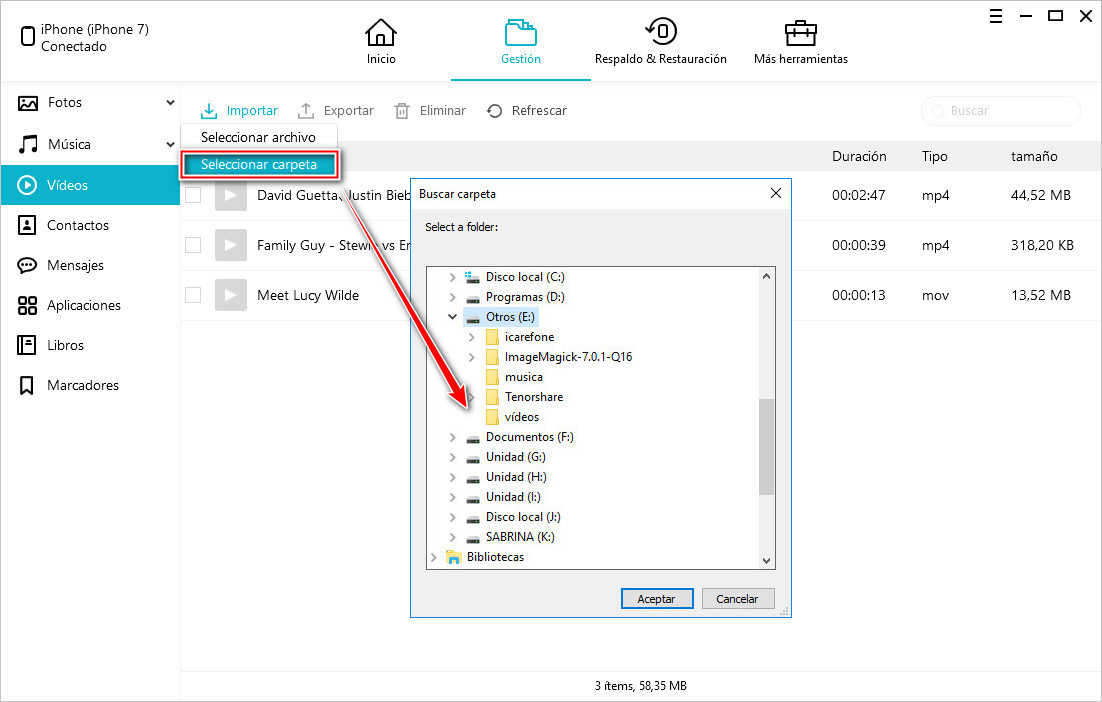Click the Tipo column header
Screen dimensions: 1102x702
click(x=934, y=157)
